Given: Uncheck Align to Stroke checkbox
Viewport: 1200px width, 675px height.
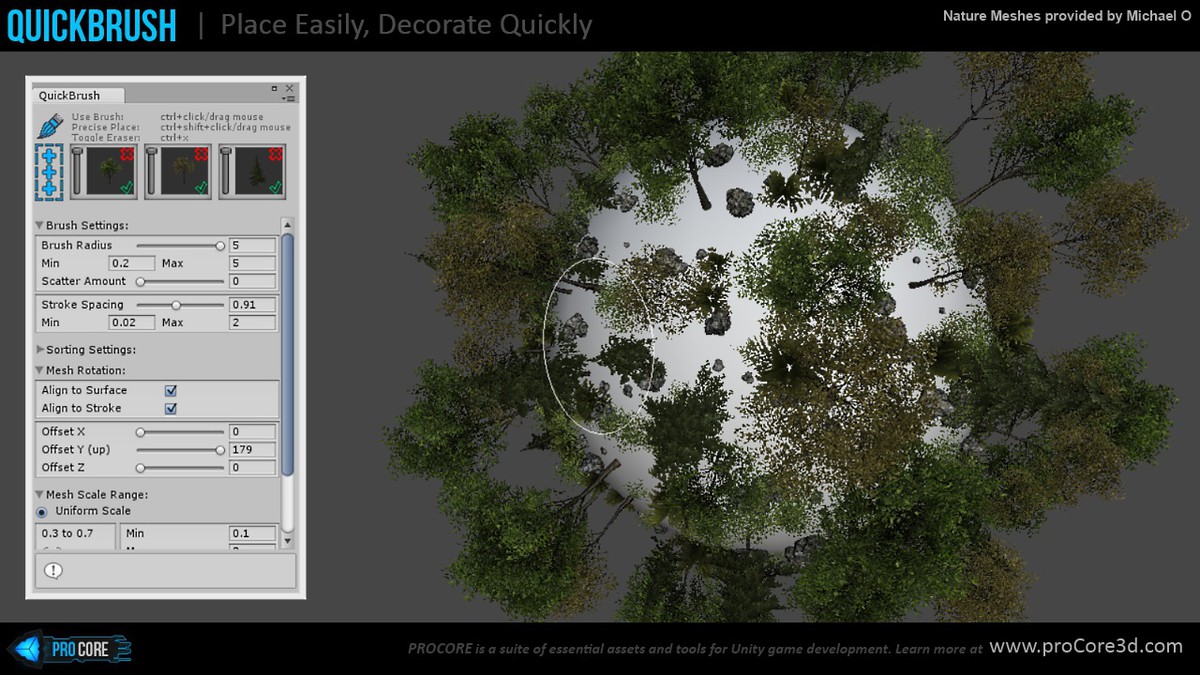Looking at the screenshot, I should point(170,408).
